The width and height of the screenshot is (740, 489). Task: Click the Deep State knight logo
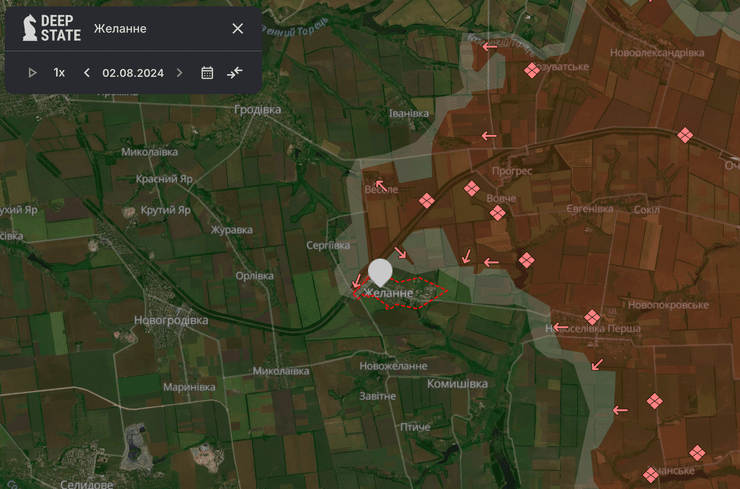click(x=29, y=28)
